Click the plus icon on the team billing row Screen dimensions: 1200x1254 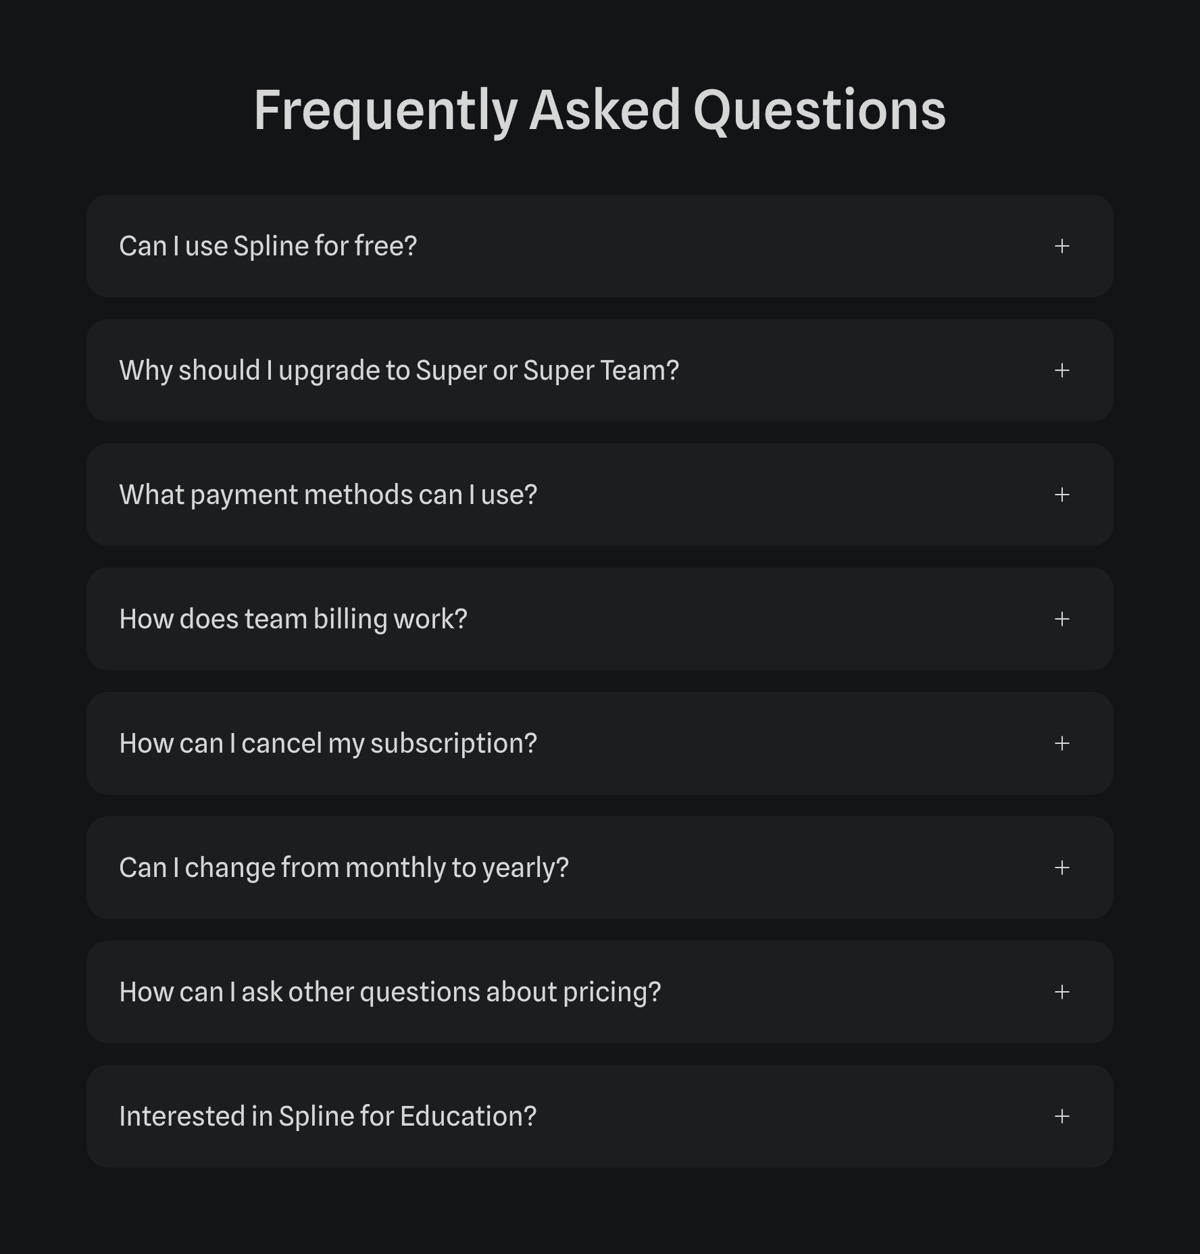(1062, 619)
